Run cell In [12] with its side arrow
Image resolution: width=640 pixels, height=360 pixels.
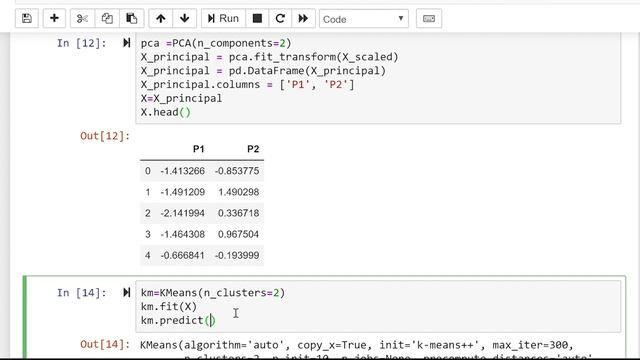tap(127, 43)
